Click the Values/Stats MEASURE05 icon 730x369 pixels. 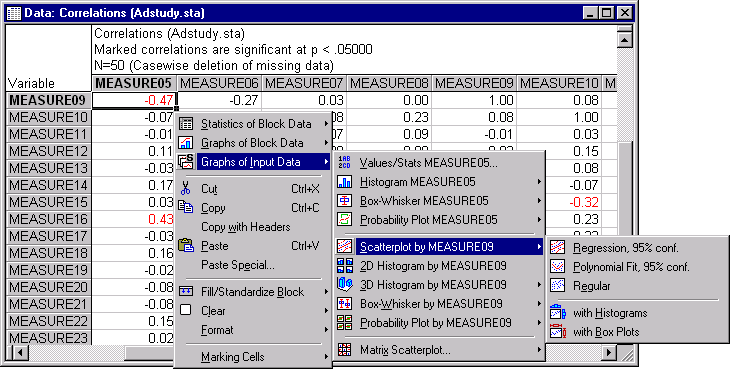[x=345, y=162]
